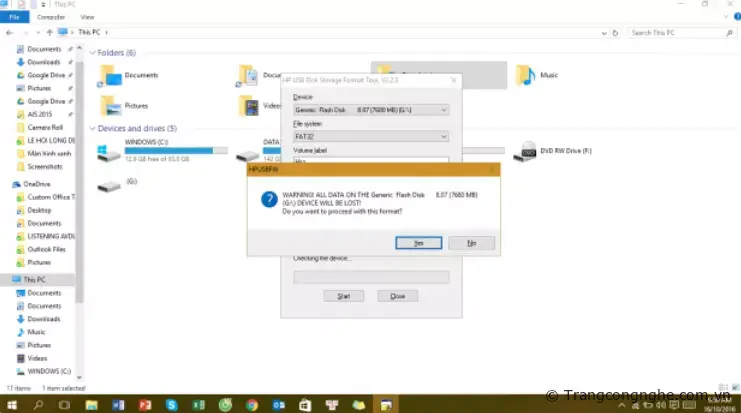Screen dimensions: 741x413
Task: Select OneDrive in the navigation pane
Action: pyautogui.click(x=37, y=184)
